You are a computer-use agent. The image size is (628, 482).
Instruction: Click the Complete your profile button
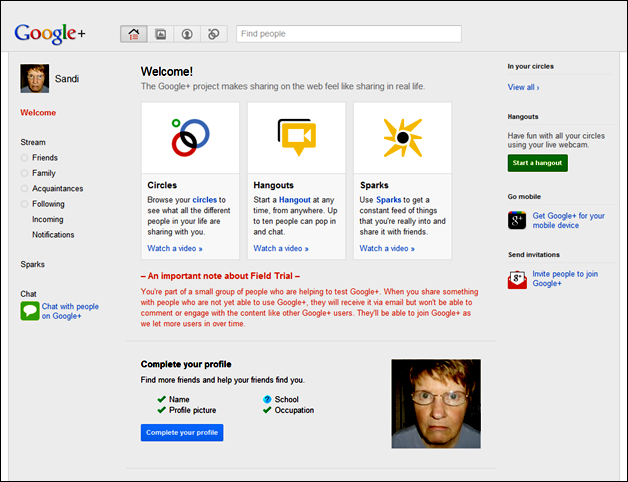(182, 432)
